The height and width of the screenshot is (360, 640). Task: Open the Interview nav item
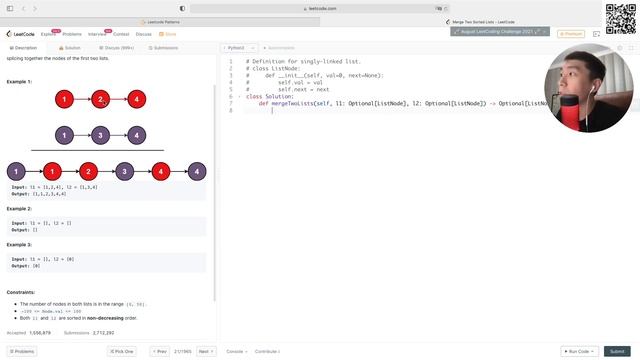(97, 34)
